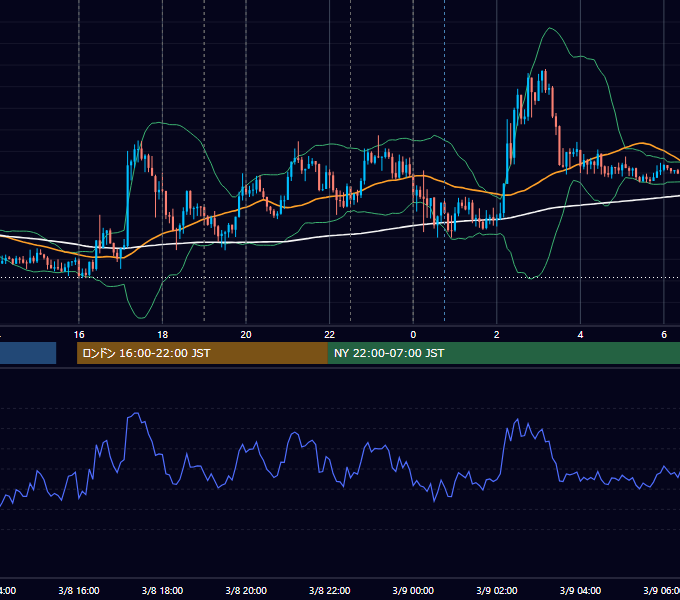Click the '6' hour label on the price chart axis
The image size is (680, 600).
[664, 335]
